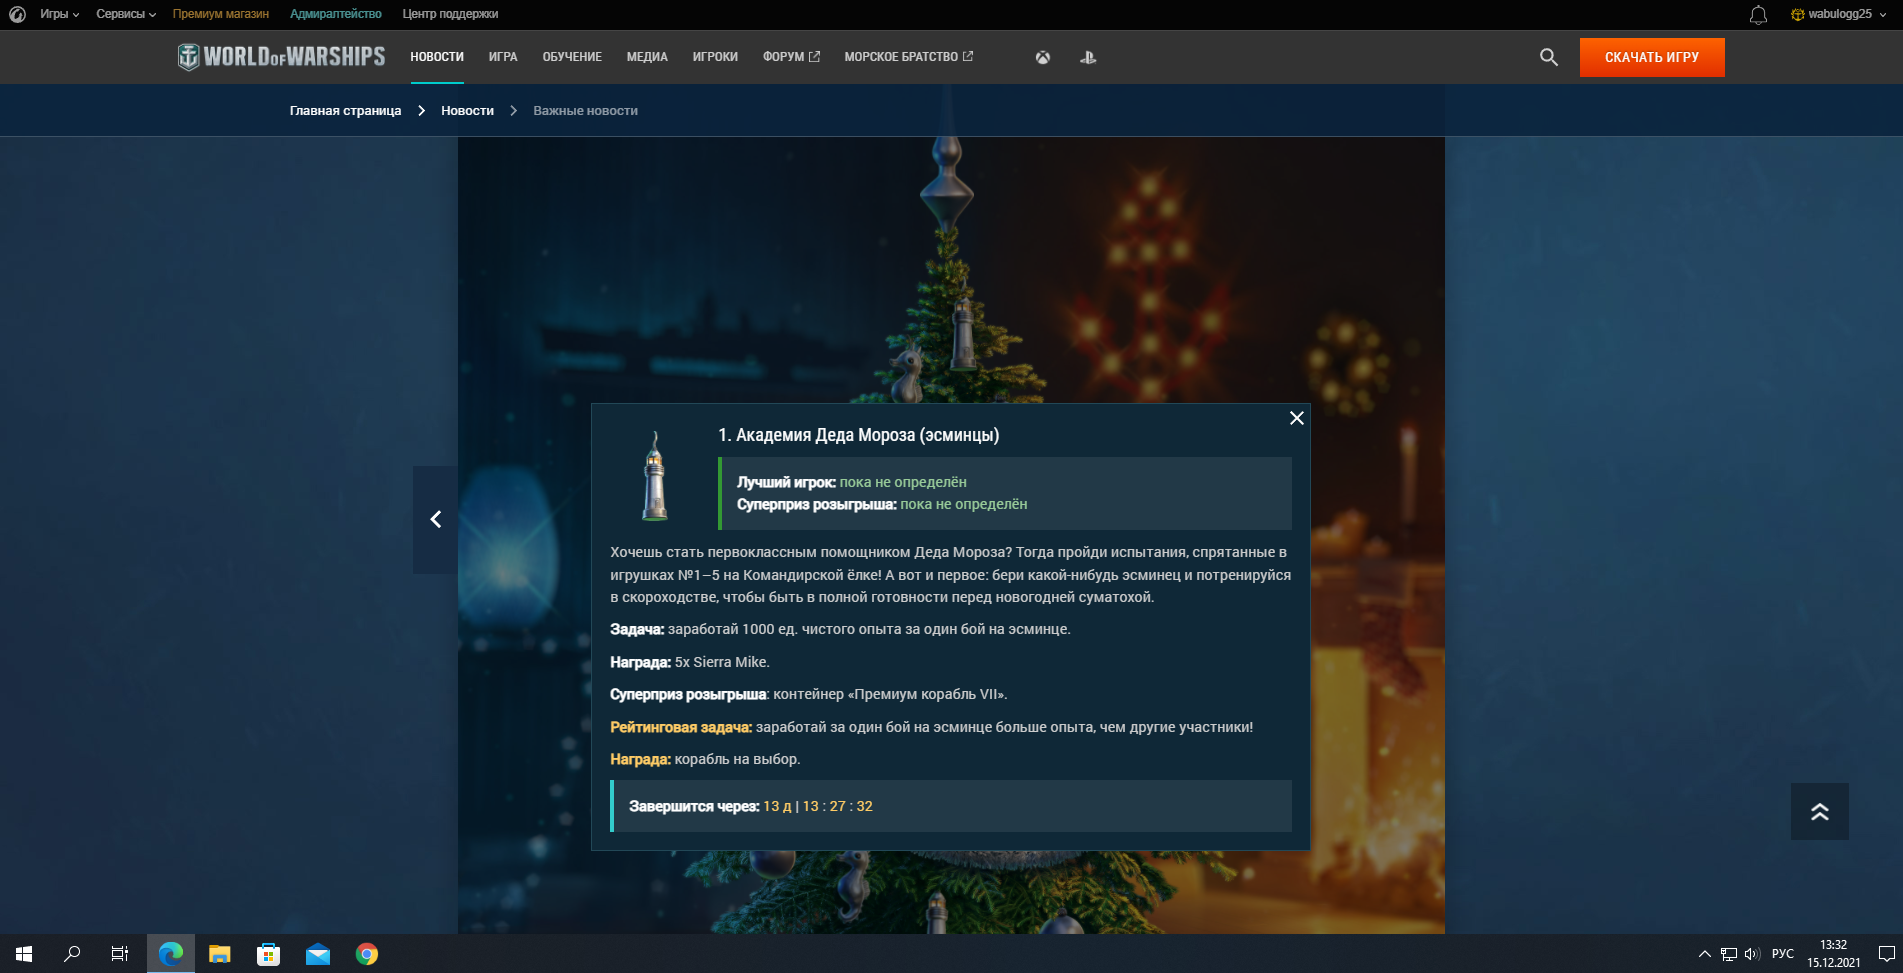Open the taskbar clock and date
1903x973 pixels.
(1834, 954)
